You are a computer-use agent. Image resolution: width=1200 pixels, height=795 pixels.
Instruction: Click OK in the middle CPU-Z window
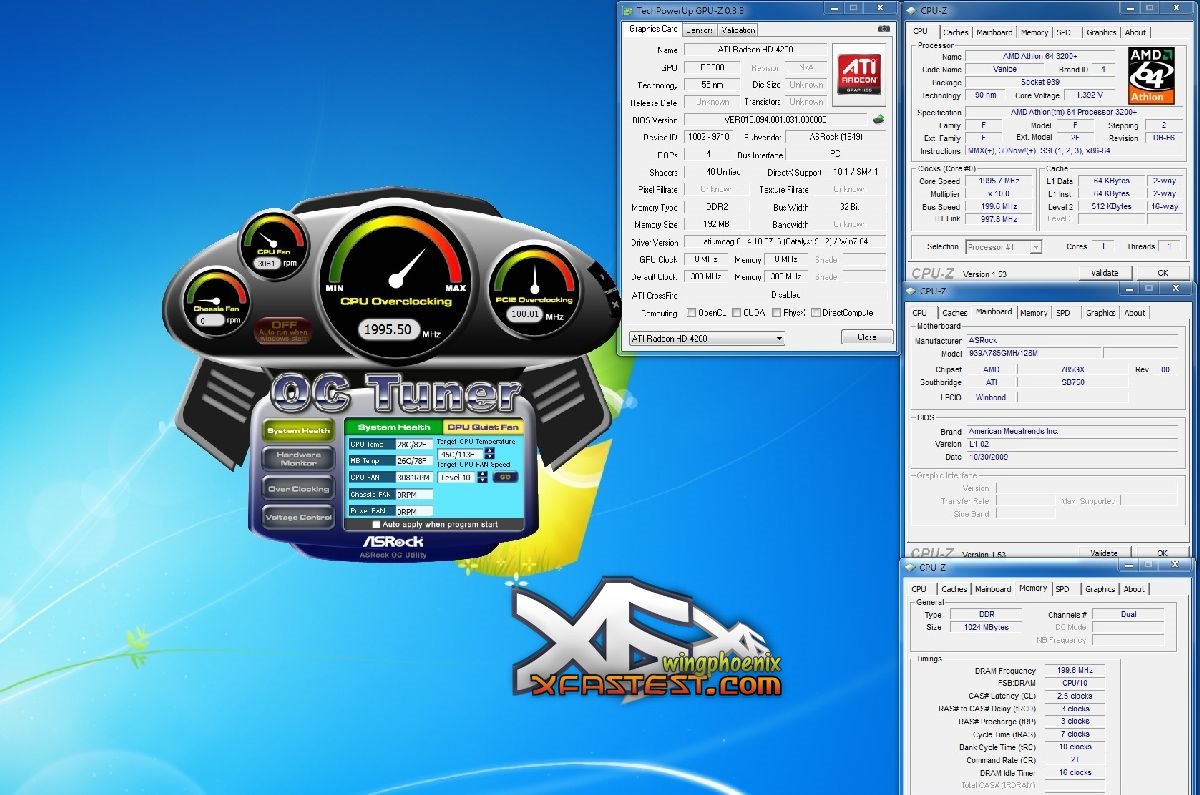pyautogui.click(x=1162, y=553)
